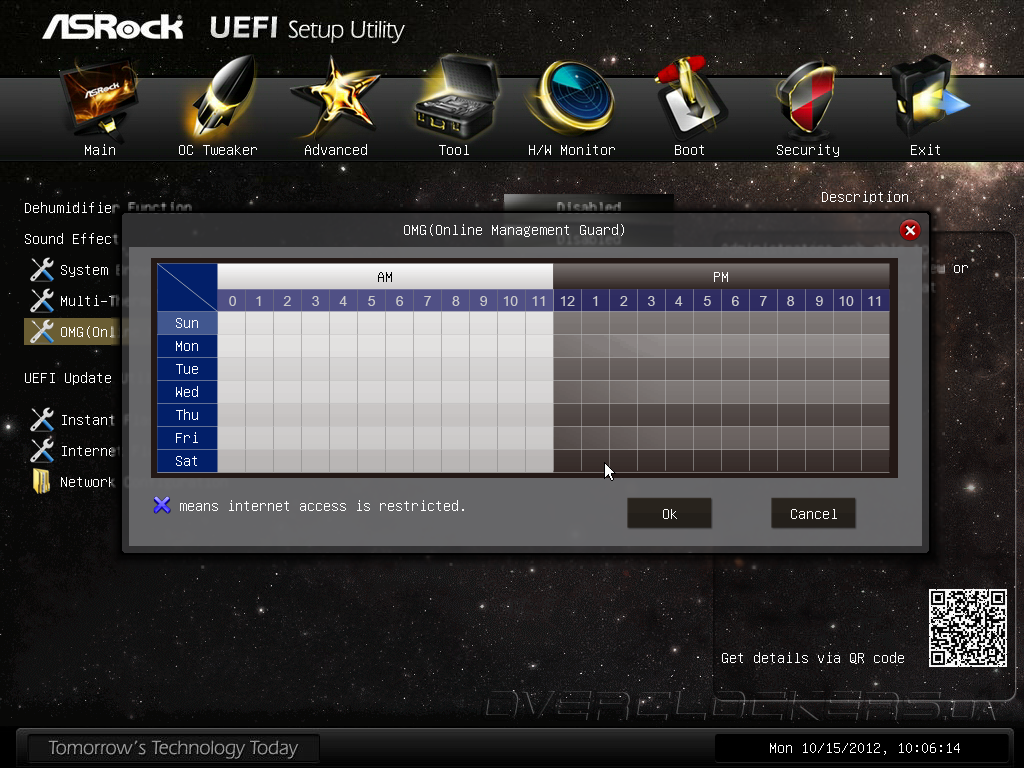Image resolution: width=1024 pixels, height=768 pixels.
Task: Open H/W Monitor tab label
Action: (x=571, y=150)
